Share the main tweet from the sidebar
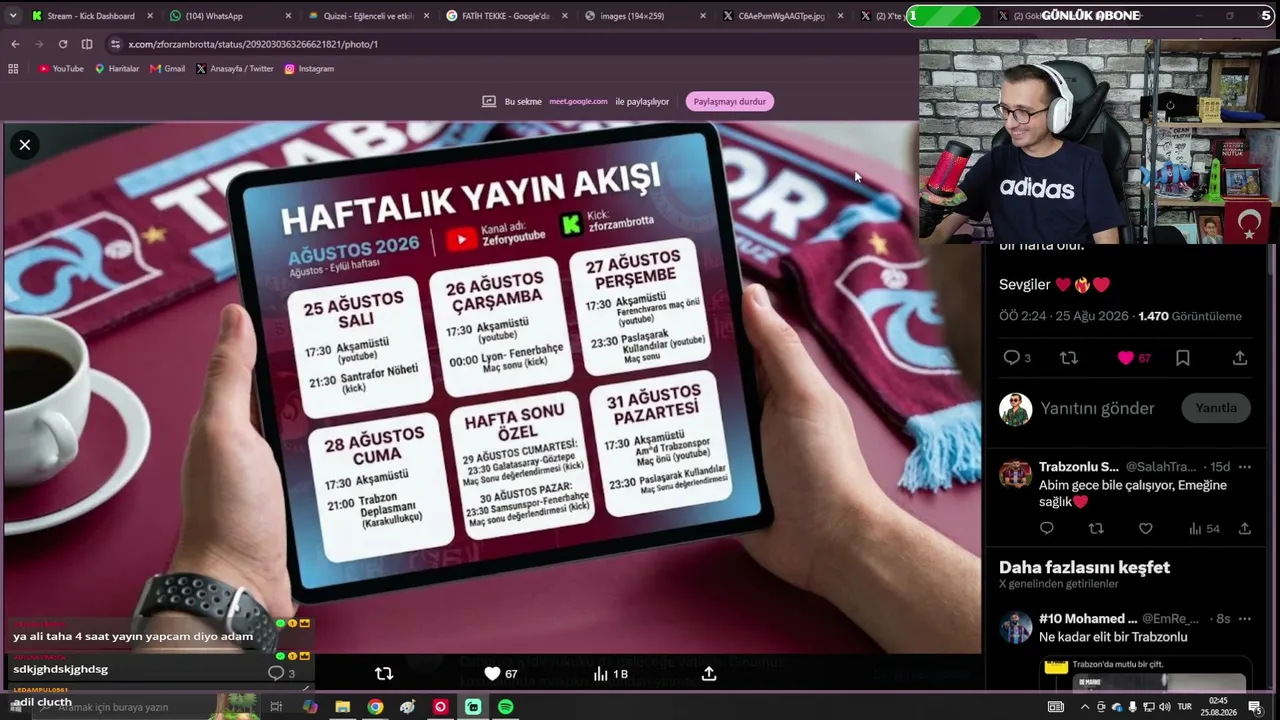The width and height of the screenshot is (1280, 720). tap(1240, 358)
